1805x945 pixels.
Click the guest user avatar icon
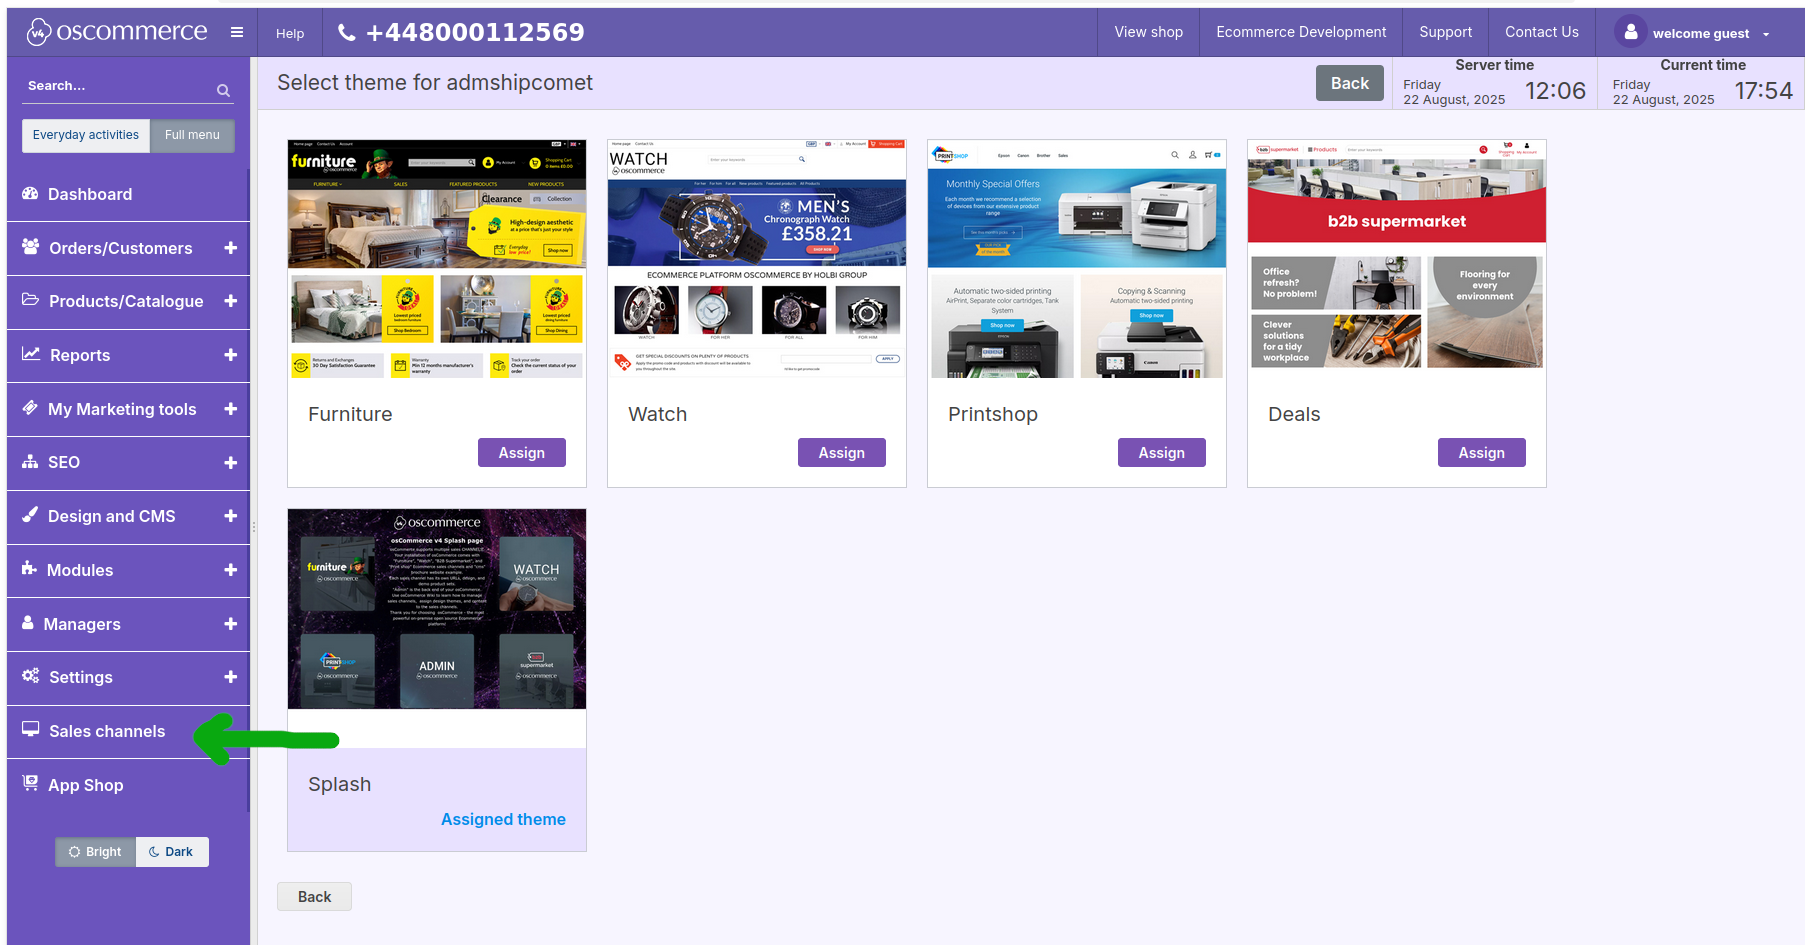point(1630,32)
